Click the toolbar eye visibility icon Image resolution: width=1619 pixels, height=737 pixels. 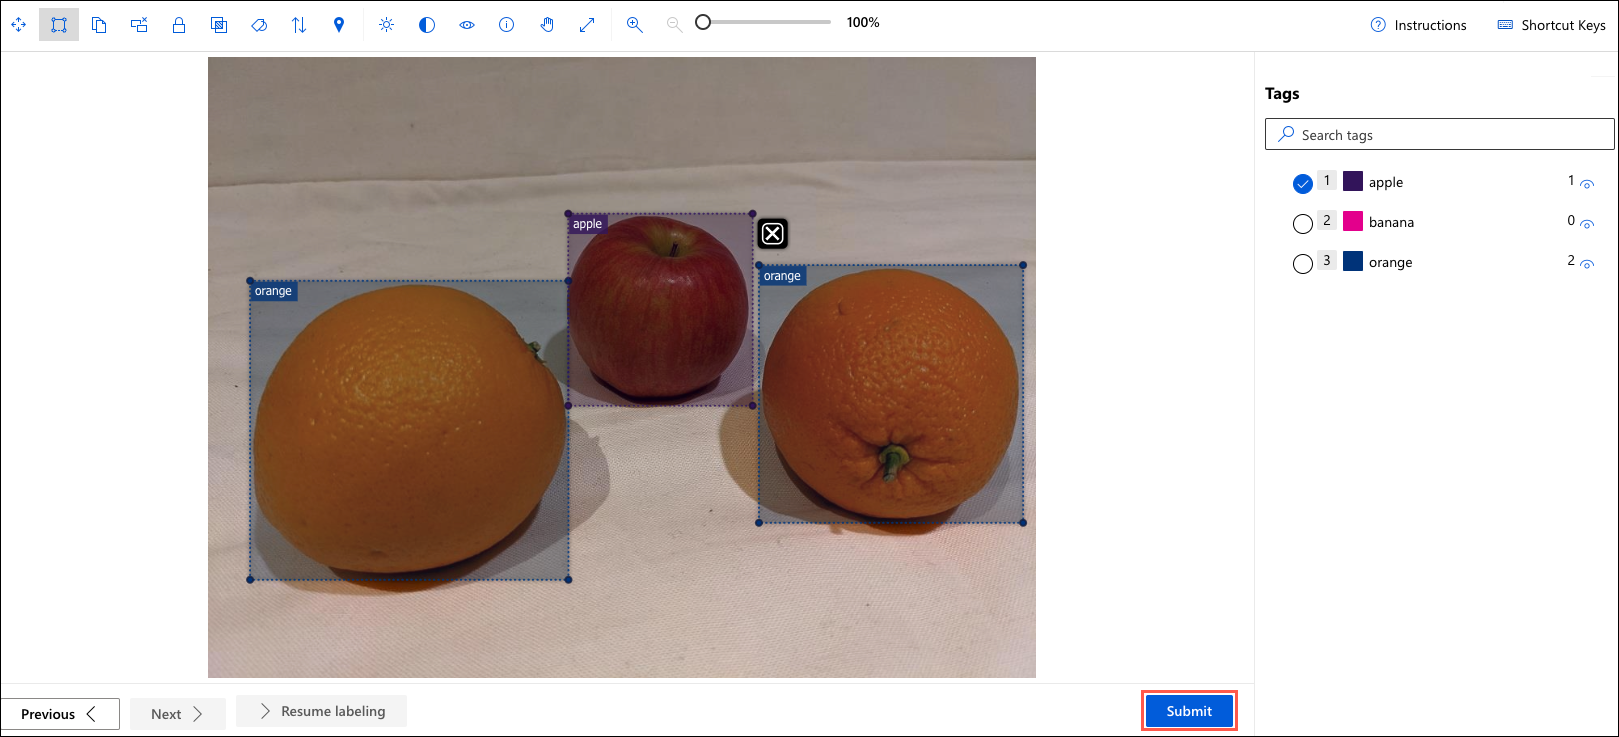click(x=467, y=25)
